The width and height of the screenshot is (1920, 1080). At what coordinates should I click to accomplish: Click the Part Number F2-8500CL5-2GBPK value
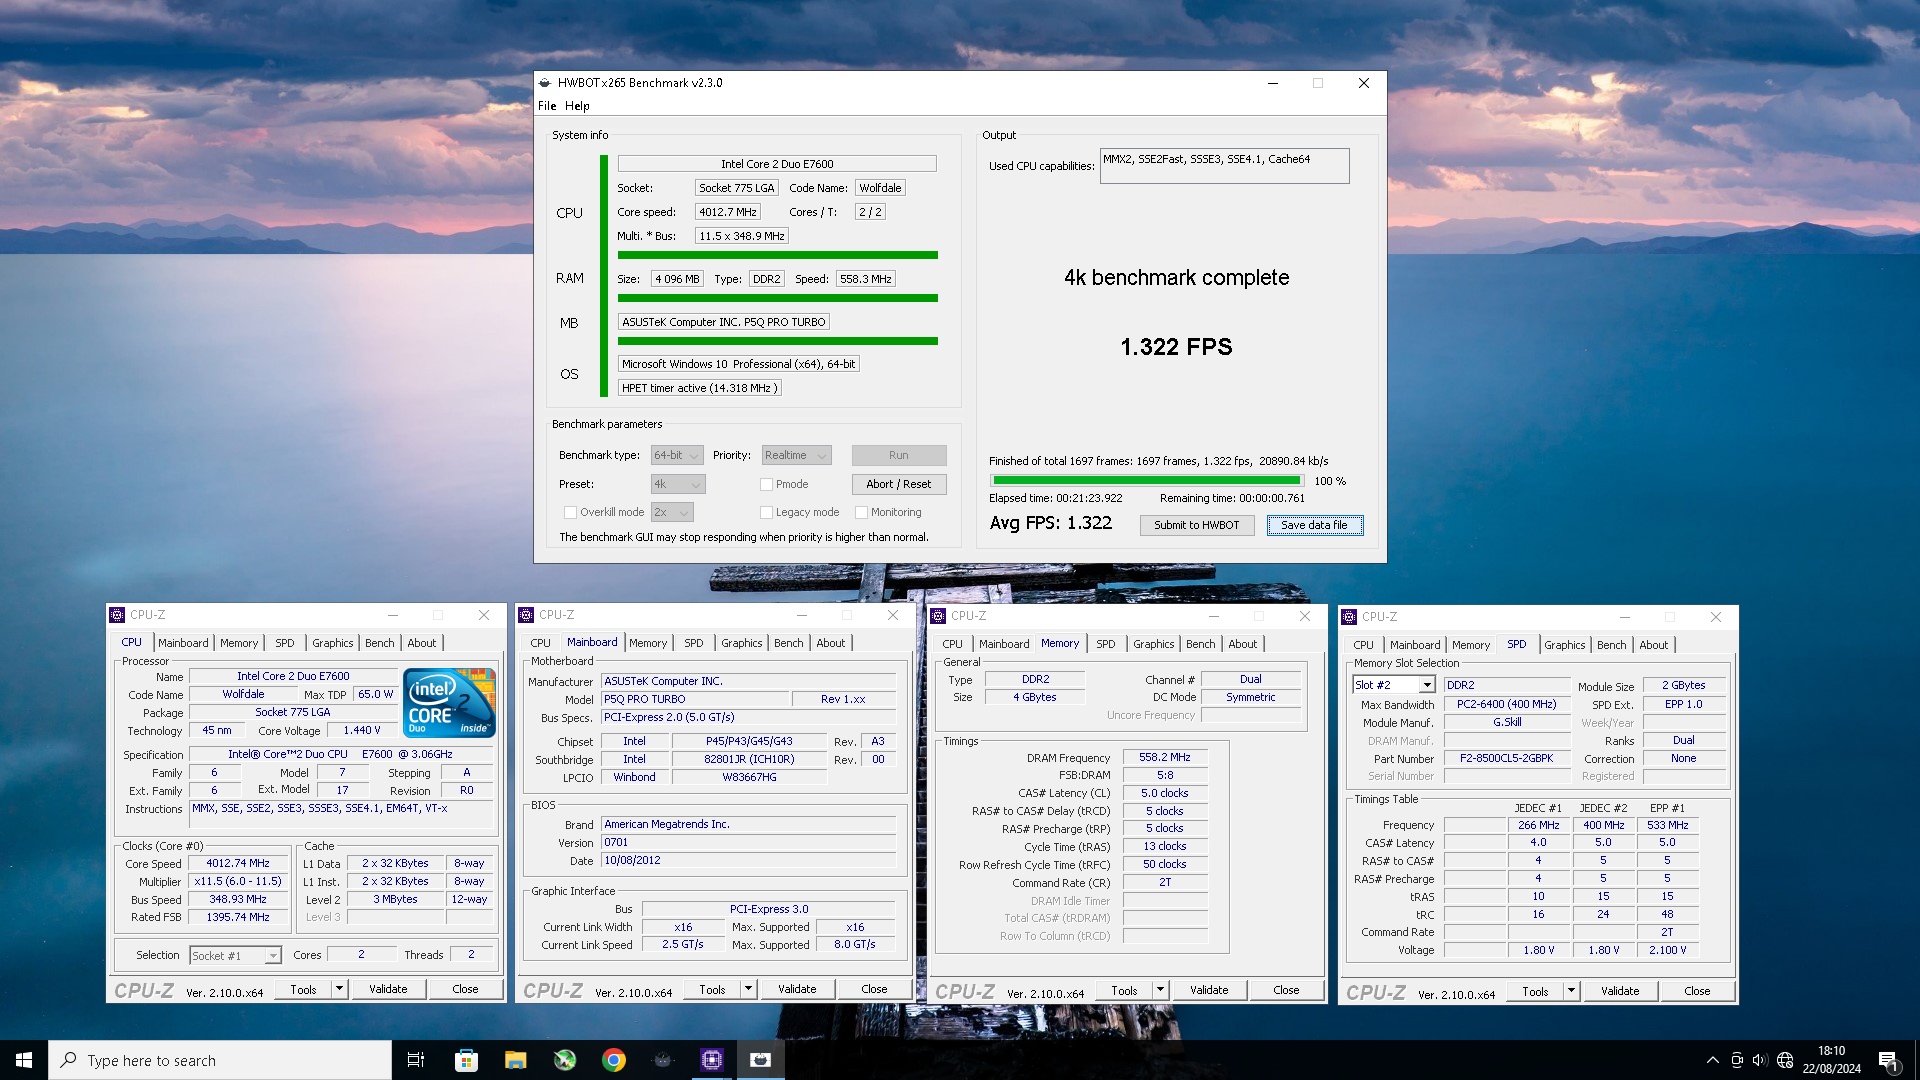1507,759
